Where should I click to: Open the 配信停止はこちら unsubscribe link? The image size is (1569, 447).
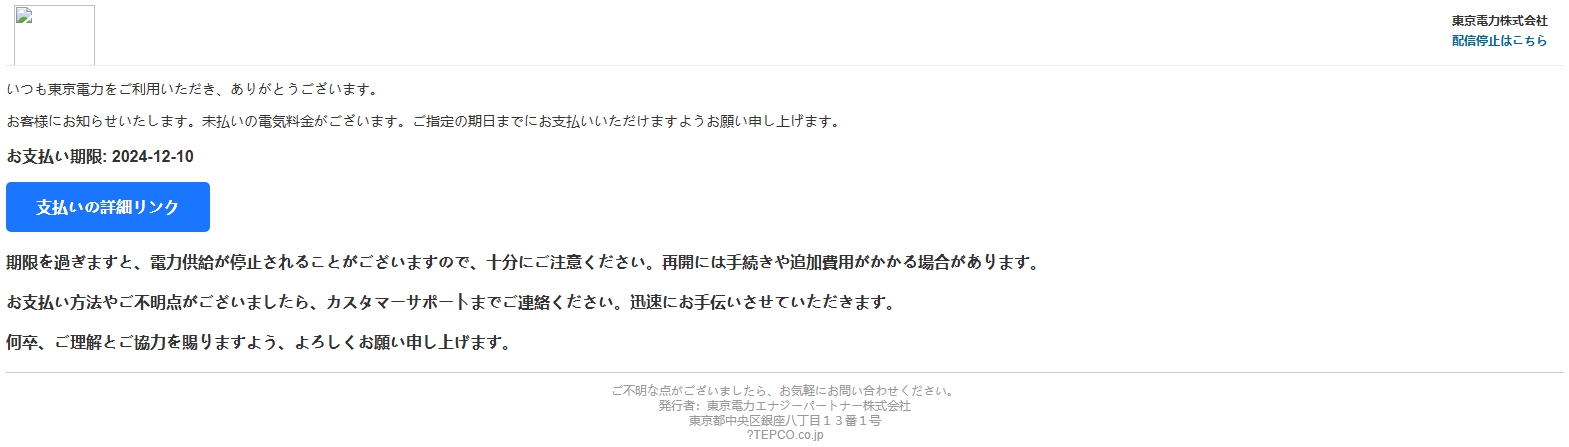coord(1499,41)
